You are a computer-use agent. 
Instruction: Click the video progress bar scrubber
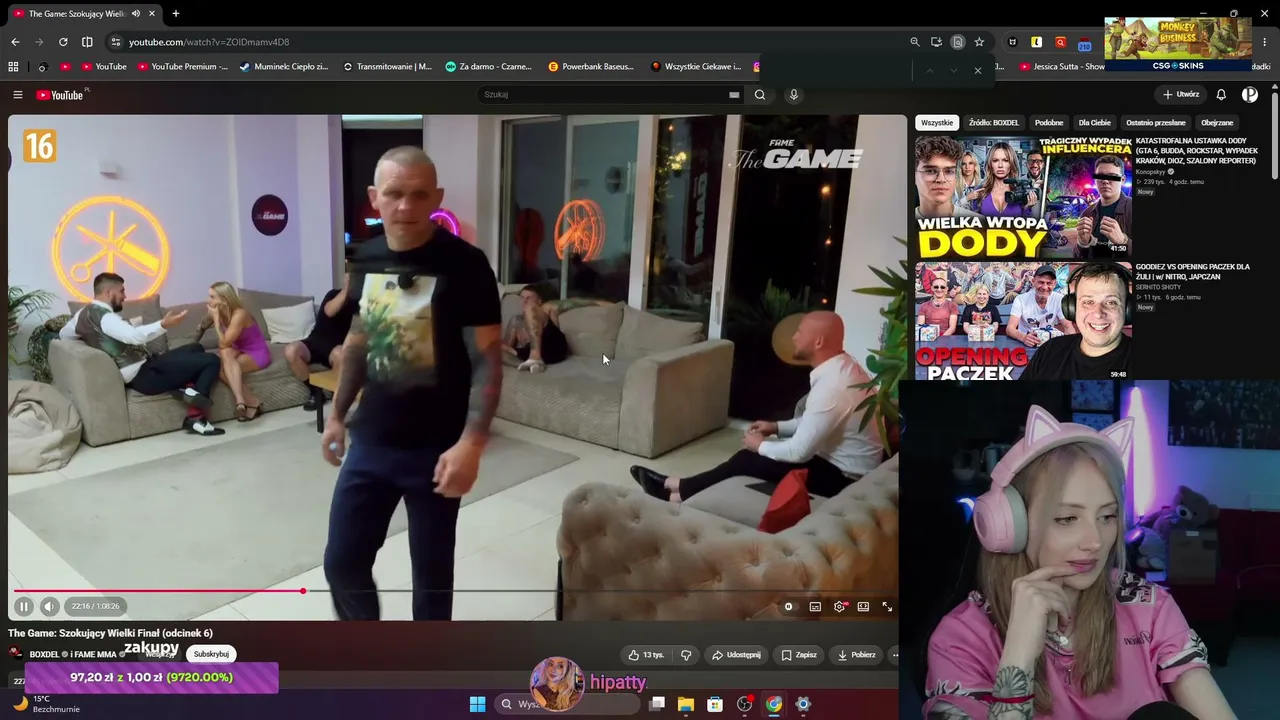[x=303, y=591]
